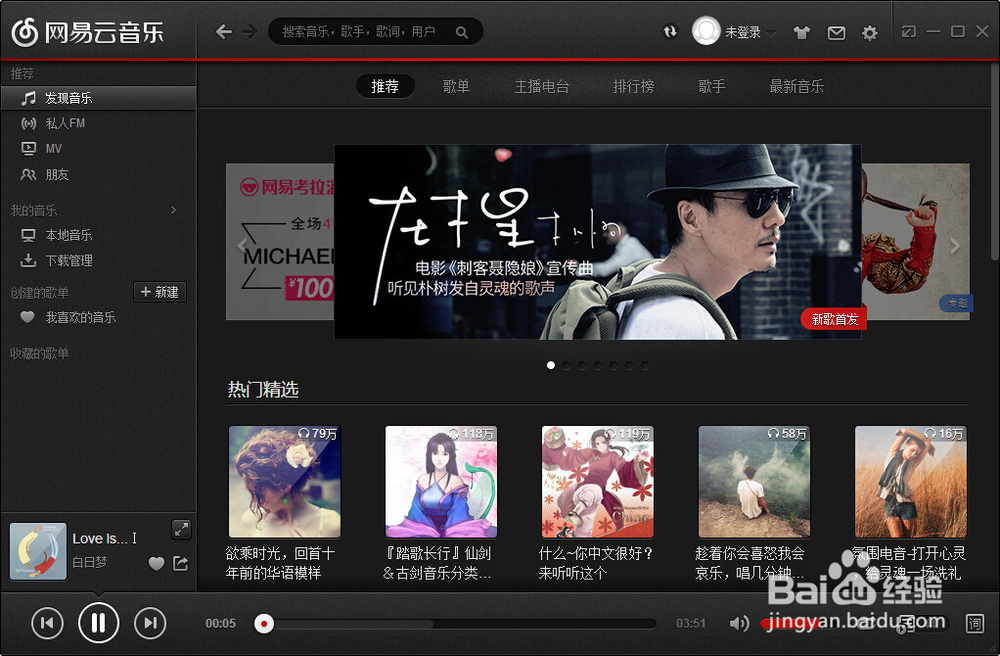Viewport: 1000px width, 656px height.
Task: Show next banner with right arrow
Action: [x=955, y=245]
